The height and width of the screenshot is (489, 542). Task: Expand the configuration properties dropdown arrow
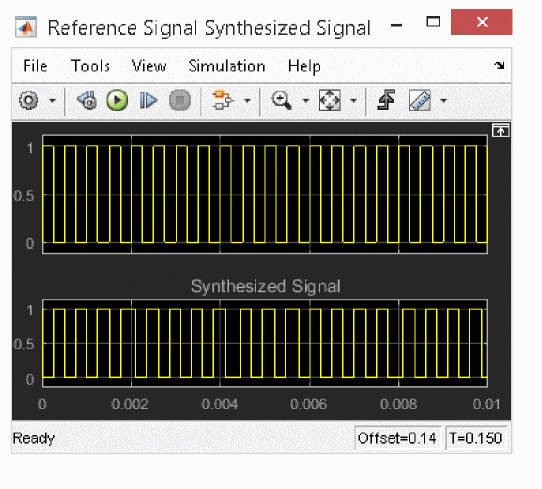52,101
